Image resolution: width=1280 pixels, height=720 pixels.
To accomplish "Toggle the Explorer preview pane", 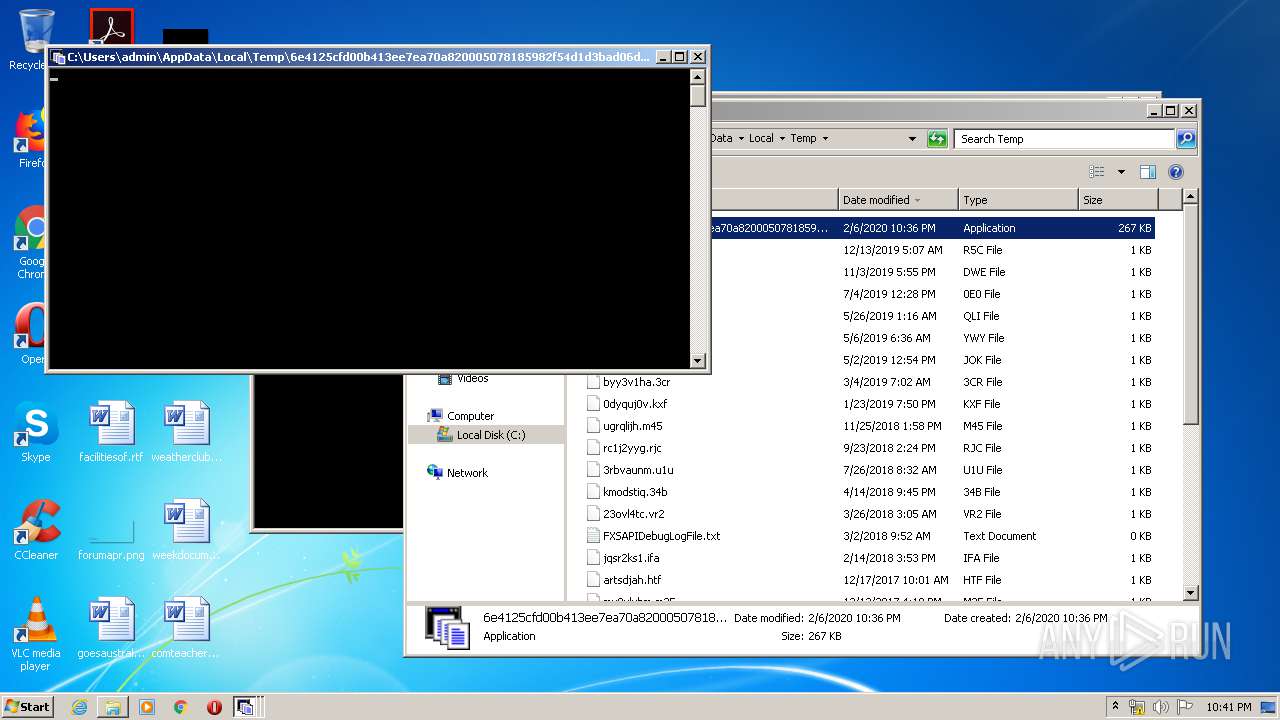I will [x=1148, y=172].
